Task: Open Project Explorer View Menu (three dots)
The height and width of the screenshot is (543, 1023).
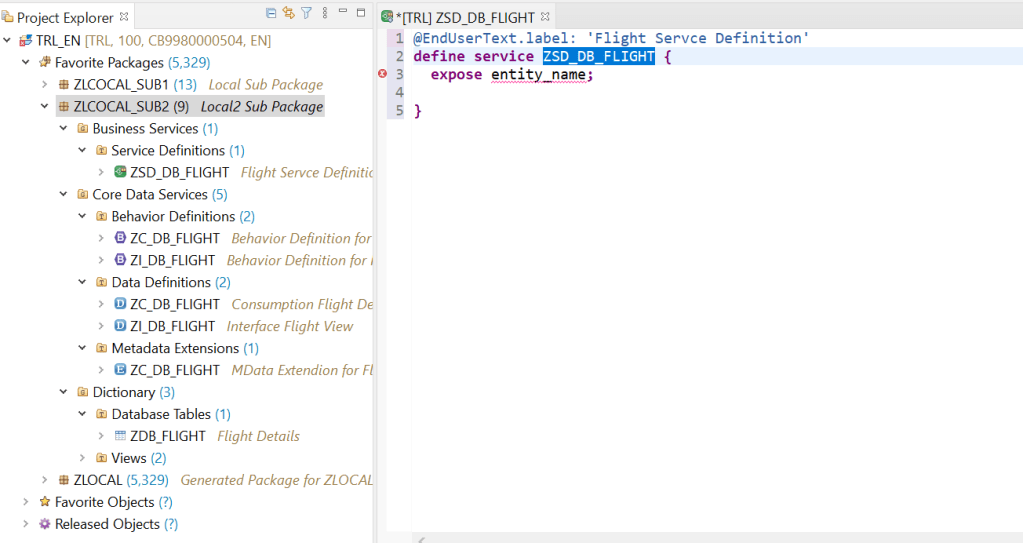Action: (x=325, y=12)
